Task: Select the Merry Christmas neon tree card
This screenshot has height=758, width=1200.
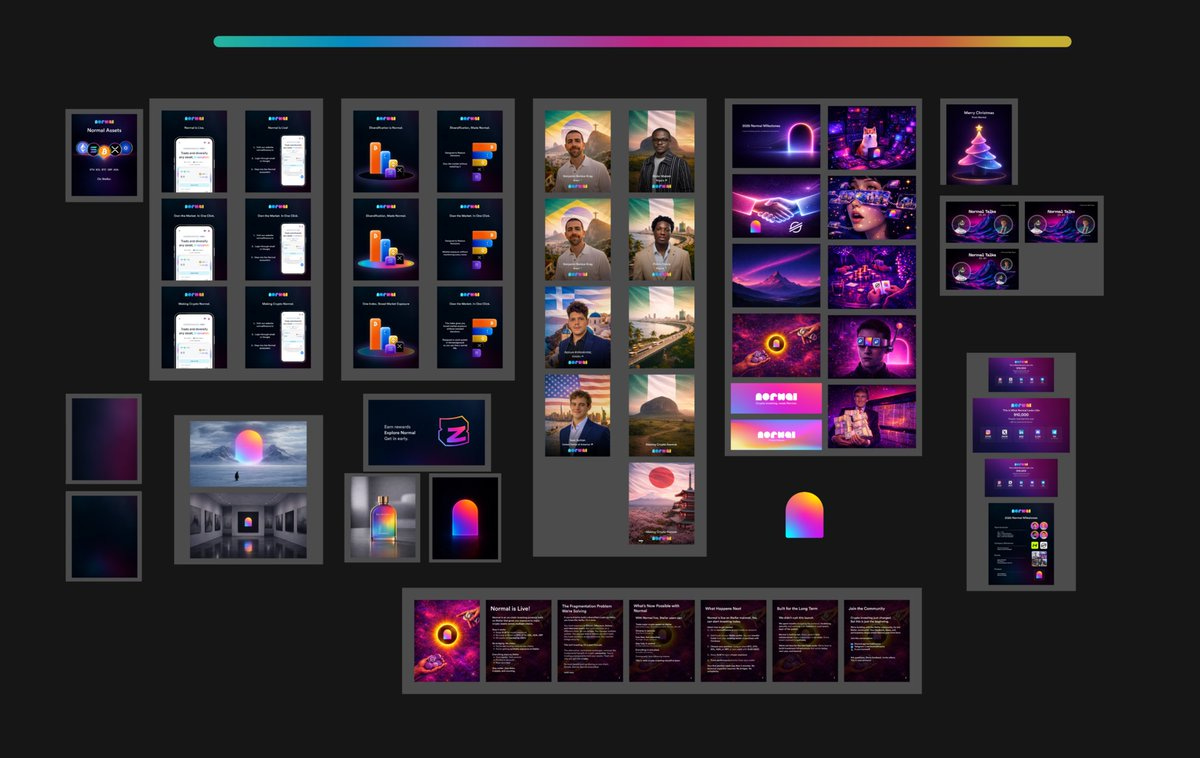Action: coord(979,144)
